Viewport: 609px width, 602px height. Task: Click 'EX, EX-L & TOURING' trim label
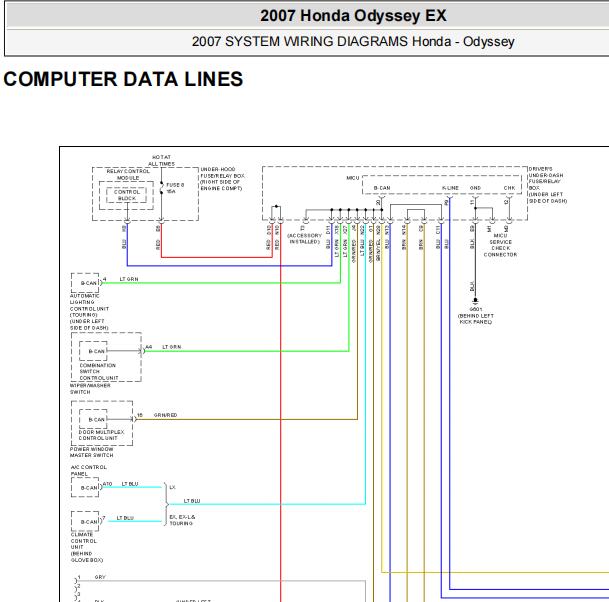click(x=182, y=520)
